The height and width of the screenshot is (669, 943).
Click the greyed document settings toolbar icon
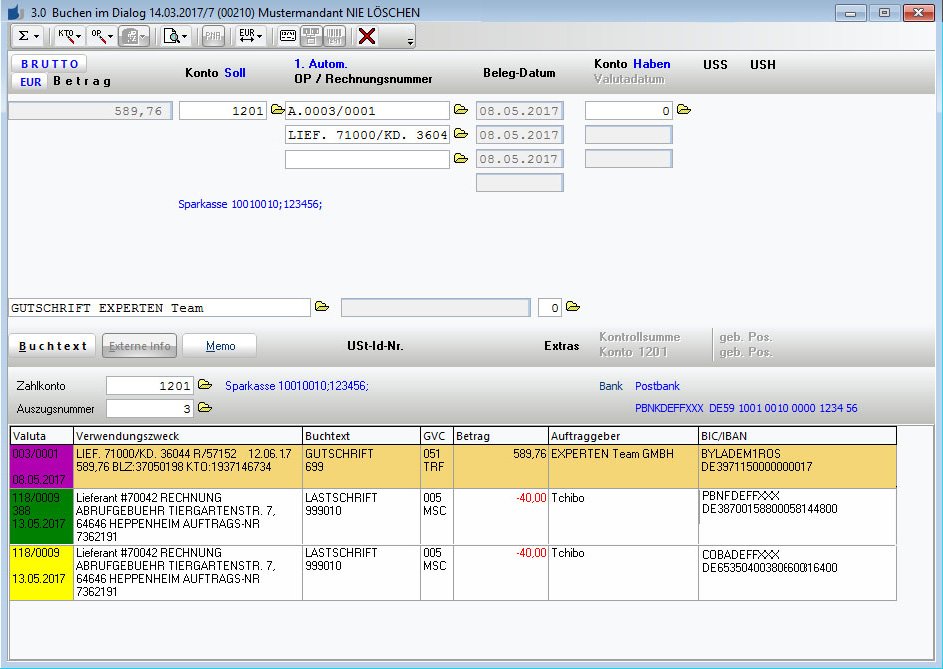point(134,36)
